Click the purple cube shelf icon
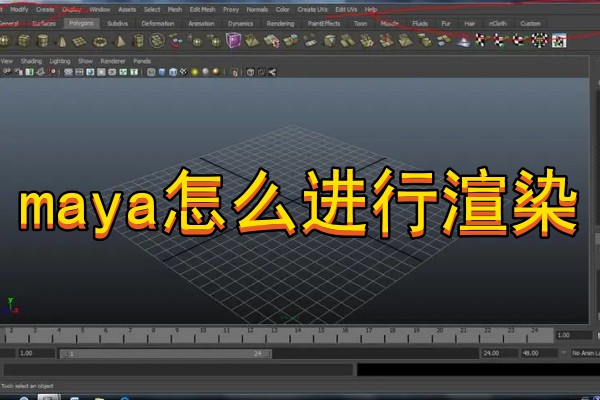 point(233,40)
